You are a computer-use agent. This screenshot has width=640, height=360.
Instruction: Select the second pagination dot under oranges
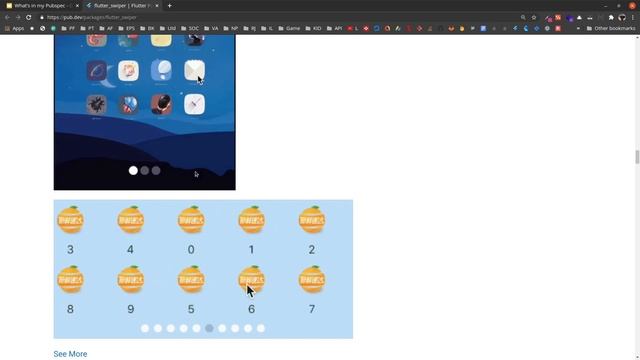158,328
